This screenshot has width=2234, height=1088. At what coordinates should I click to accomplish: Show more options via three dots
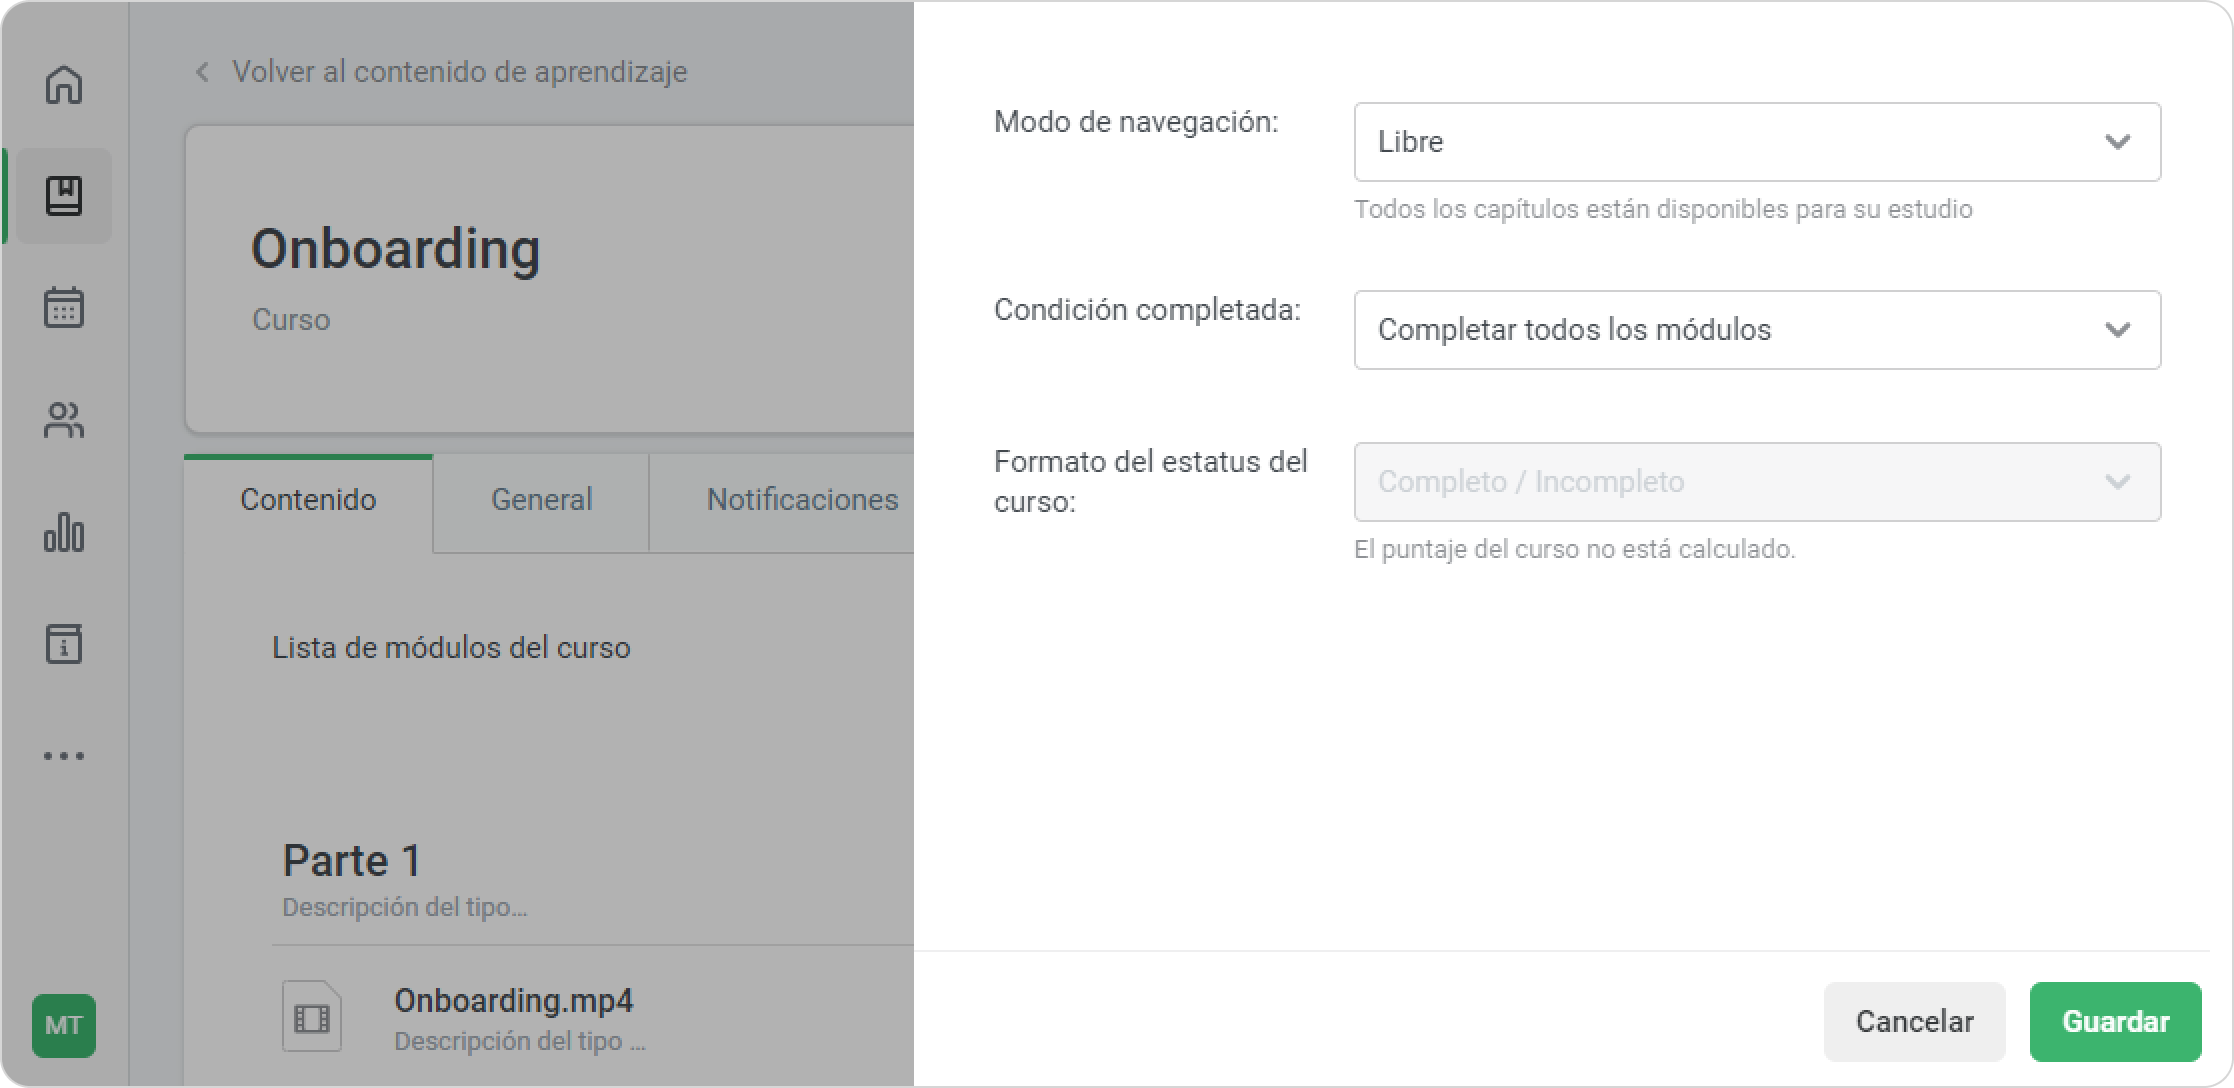pyautogui.click(x=64, y=756)
